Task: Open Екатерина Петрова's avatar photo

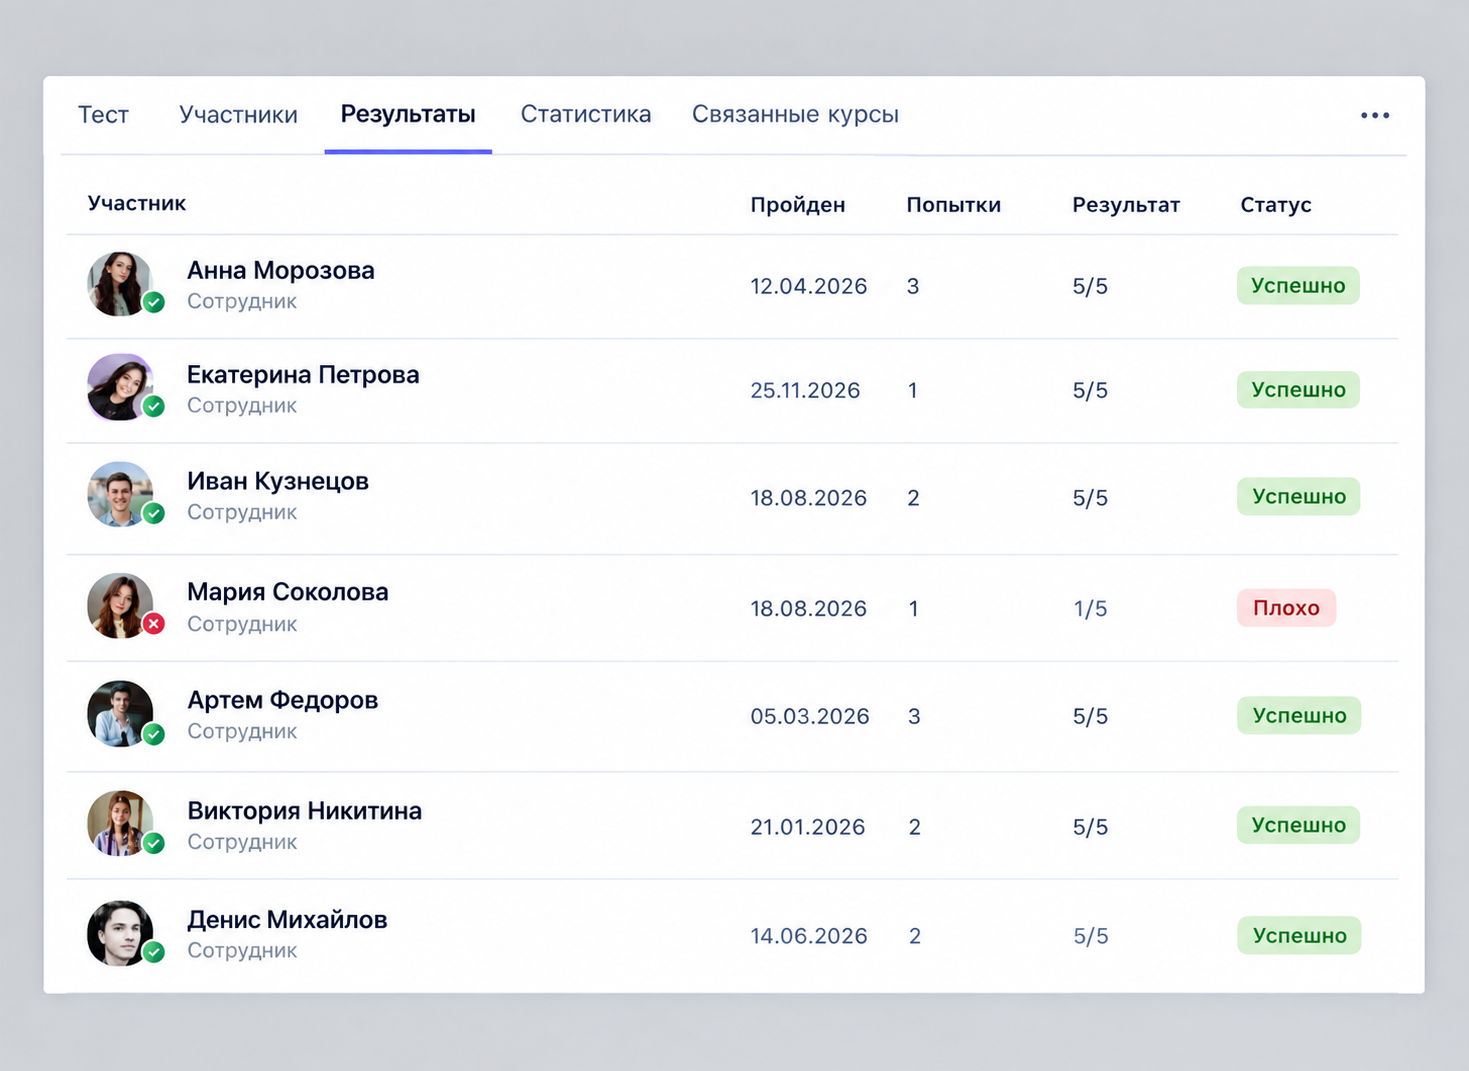Action: coord(120,387)
